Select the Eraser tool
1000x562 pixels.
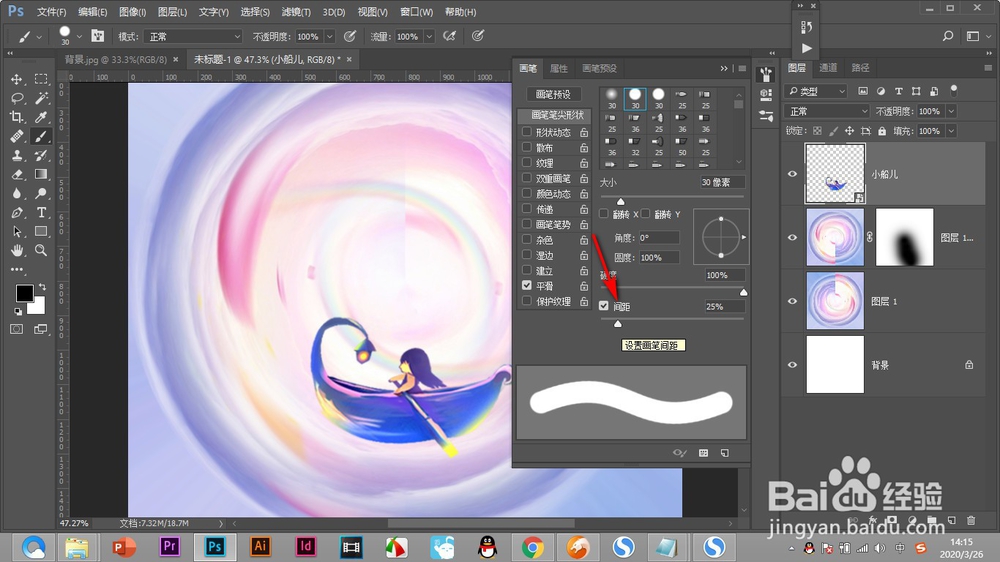coord(17,174)
